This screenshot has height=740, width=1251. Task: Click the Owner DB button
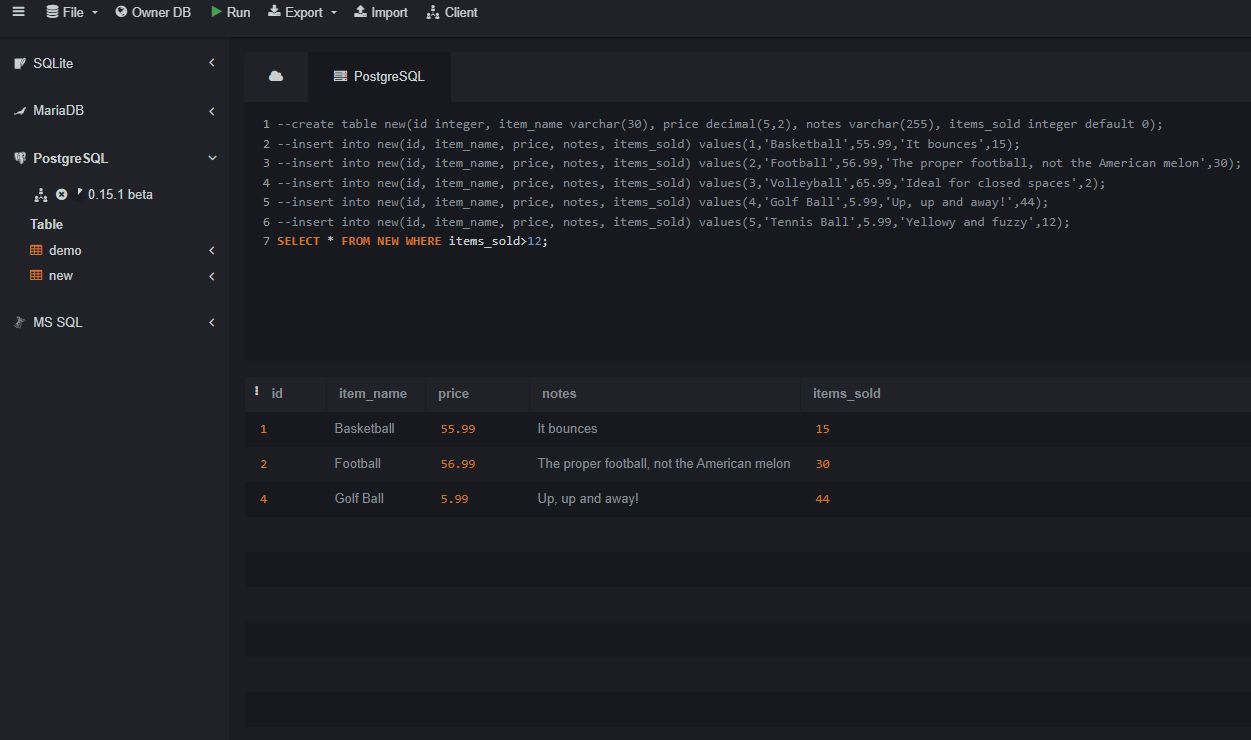pos(153,12)
